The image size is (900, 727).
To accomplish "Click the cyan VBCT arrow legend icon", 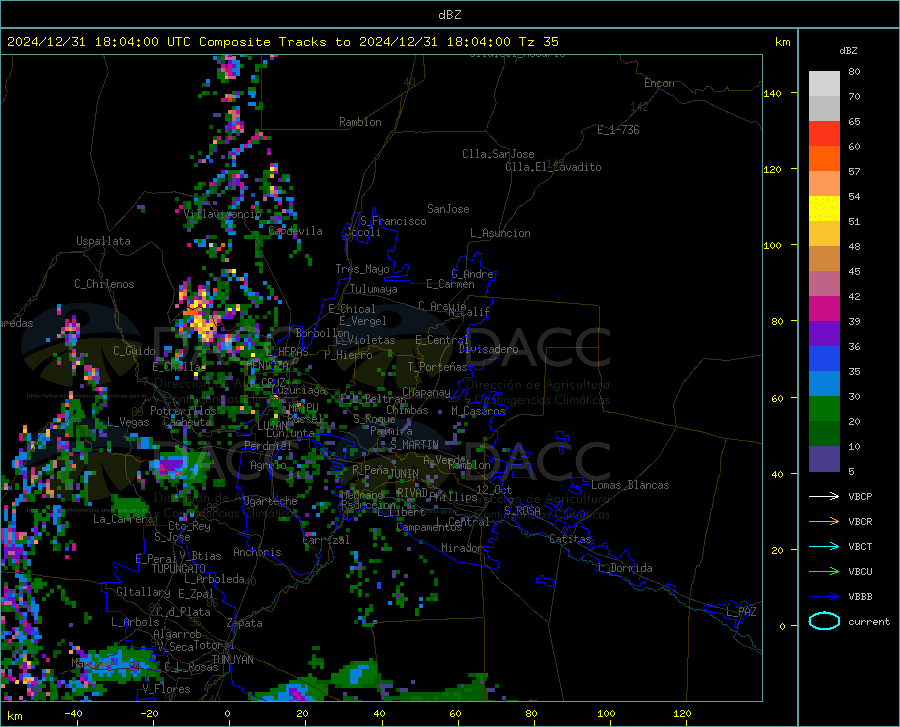I will pyautogui.click(x=824, y=546).
